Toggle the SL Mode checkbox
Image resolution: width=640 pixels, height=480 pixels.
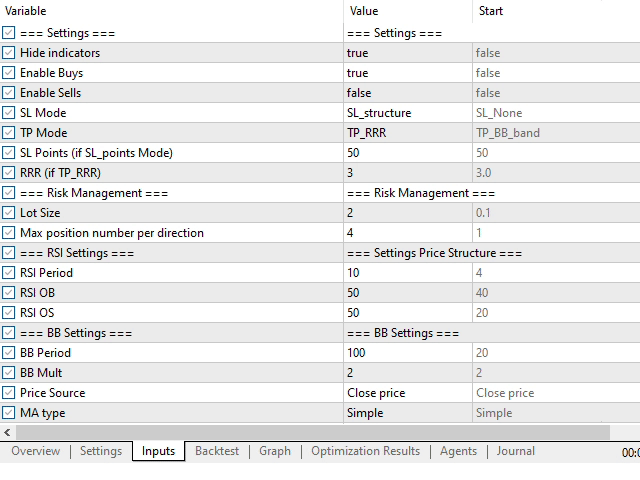pos(9,113)
